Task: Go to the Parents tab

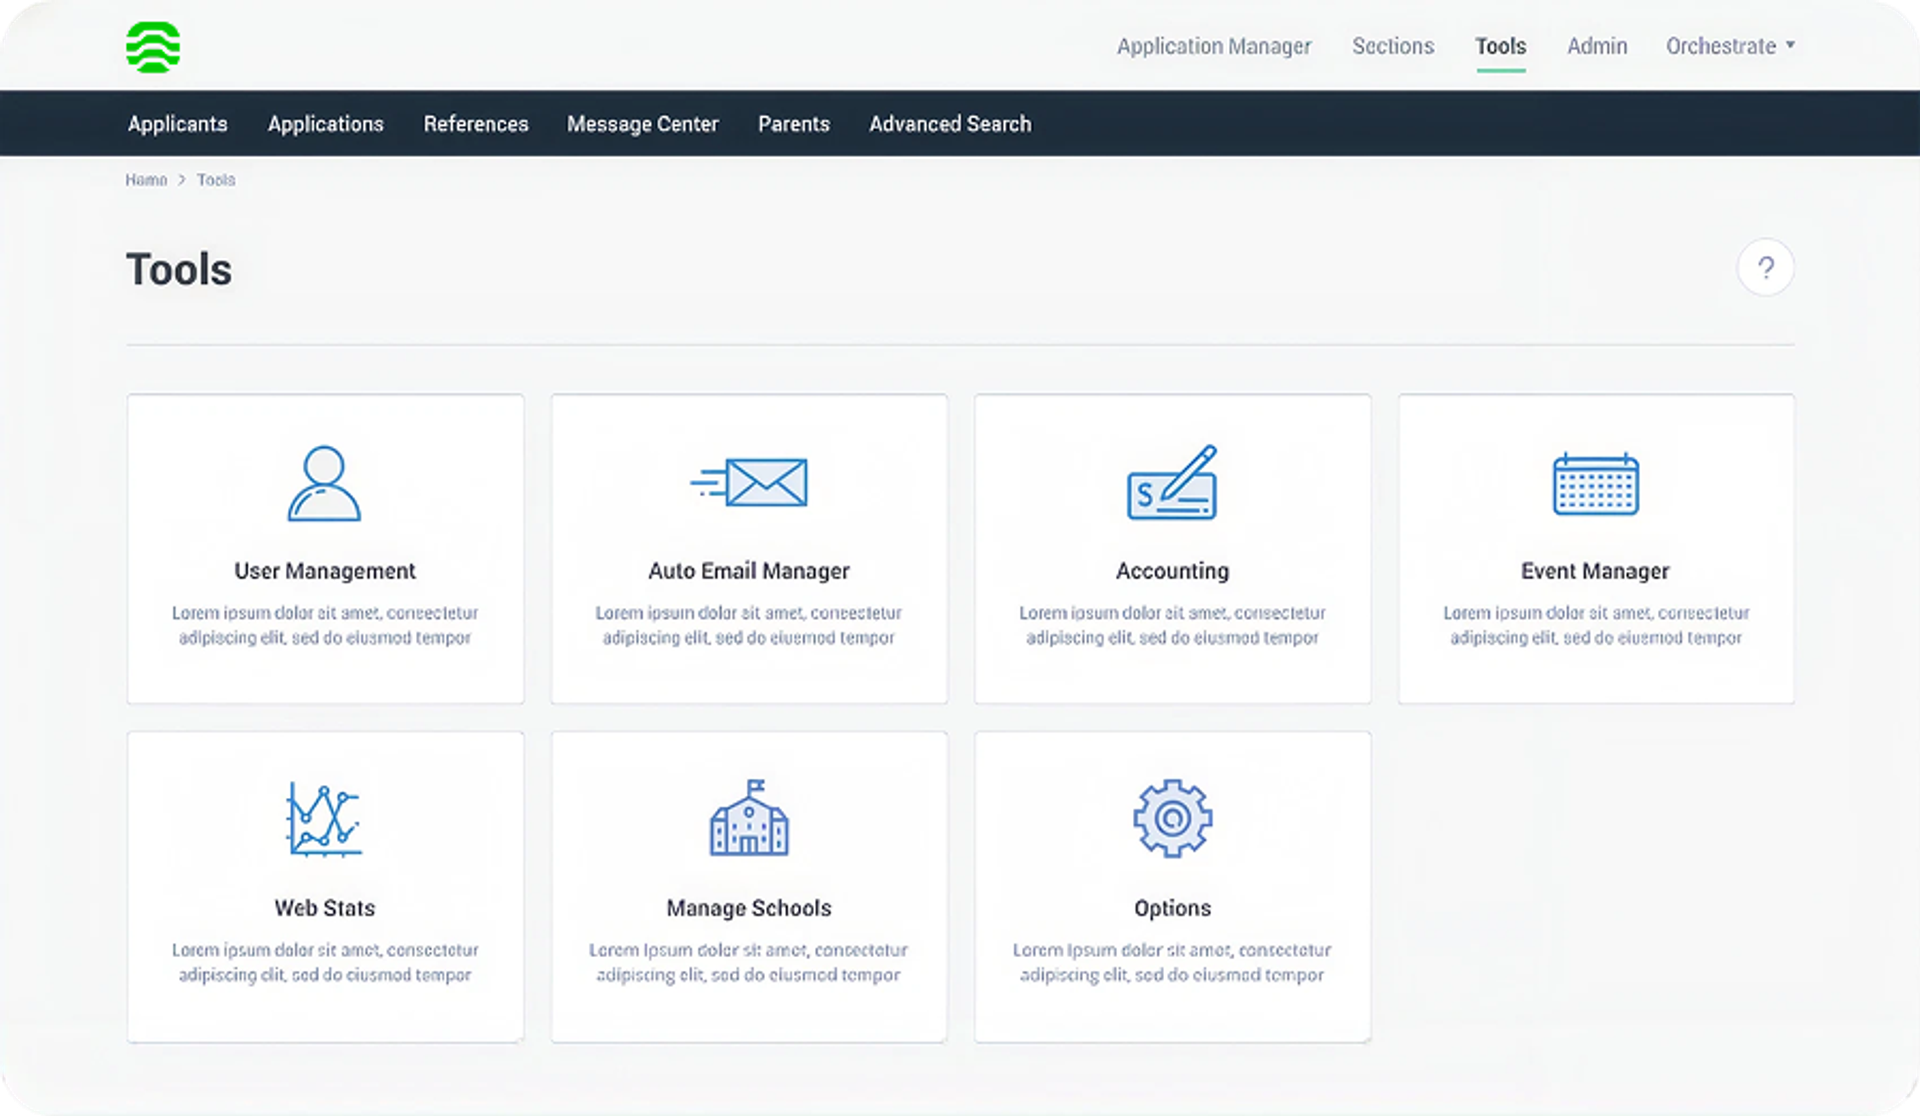Action: click(x=794, y=124)
